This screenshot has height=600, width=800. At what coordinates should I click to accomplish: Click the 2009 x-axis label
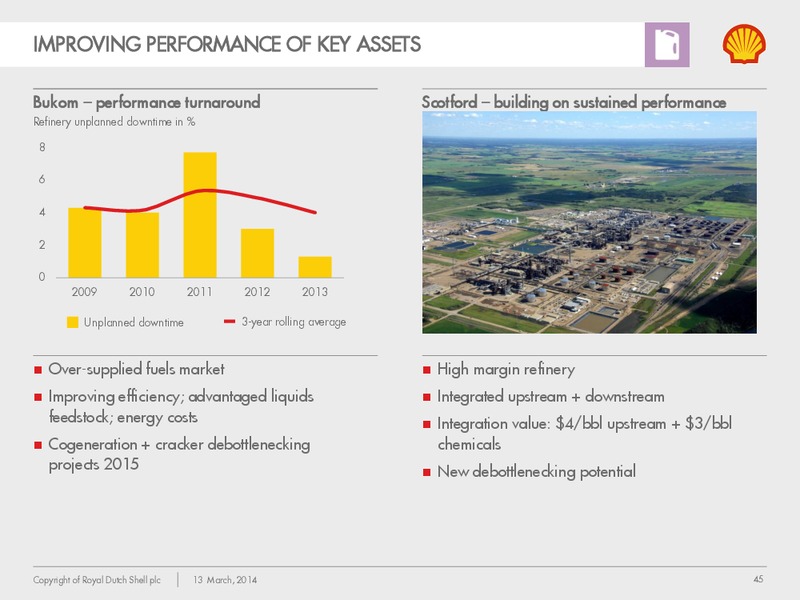(84, 292)
